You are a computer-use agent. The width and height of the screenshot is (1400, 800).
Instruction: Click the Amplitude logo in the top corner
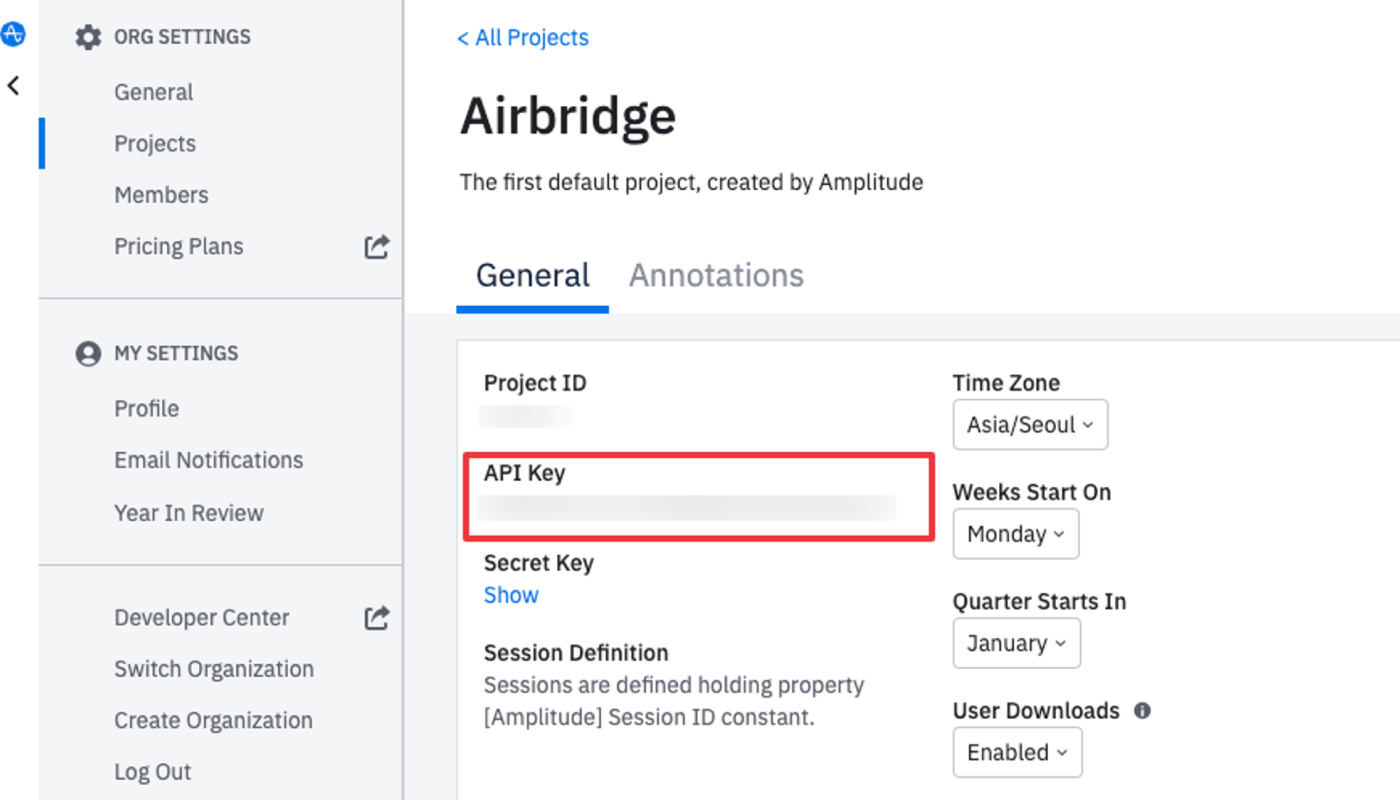tap(14, 33)
